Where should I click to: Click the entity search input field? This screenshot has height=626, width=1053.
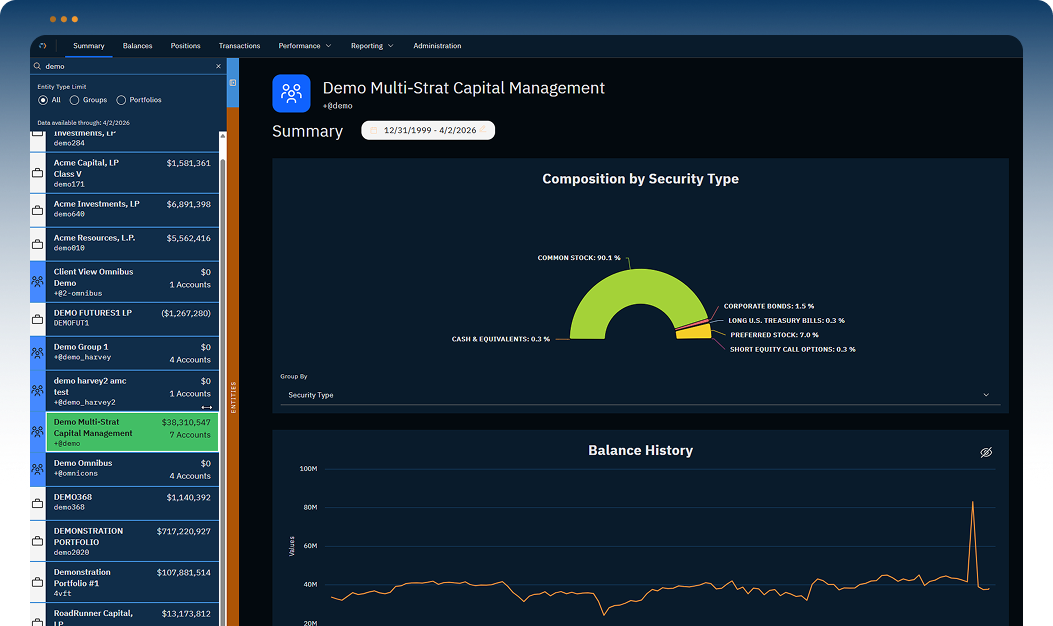(x=128, y=66)
